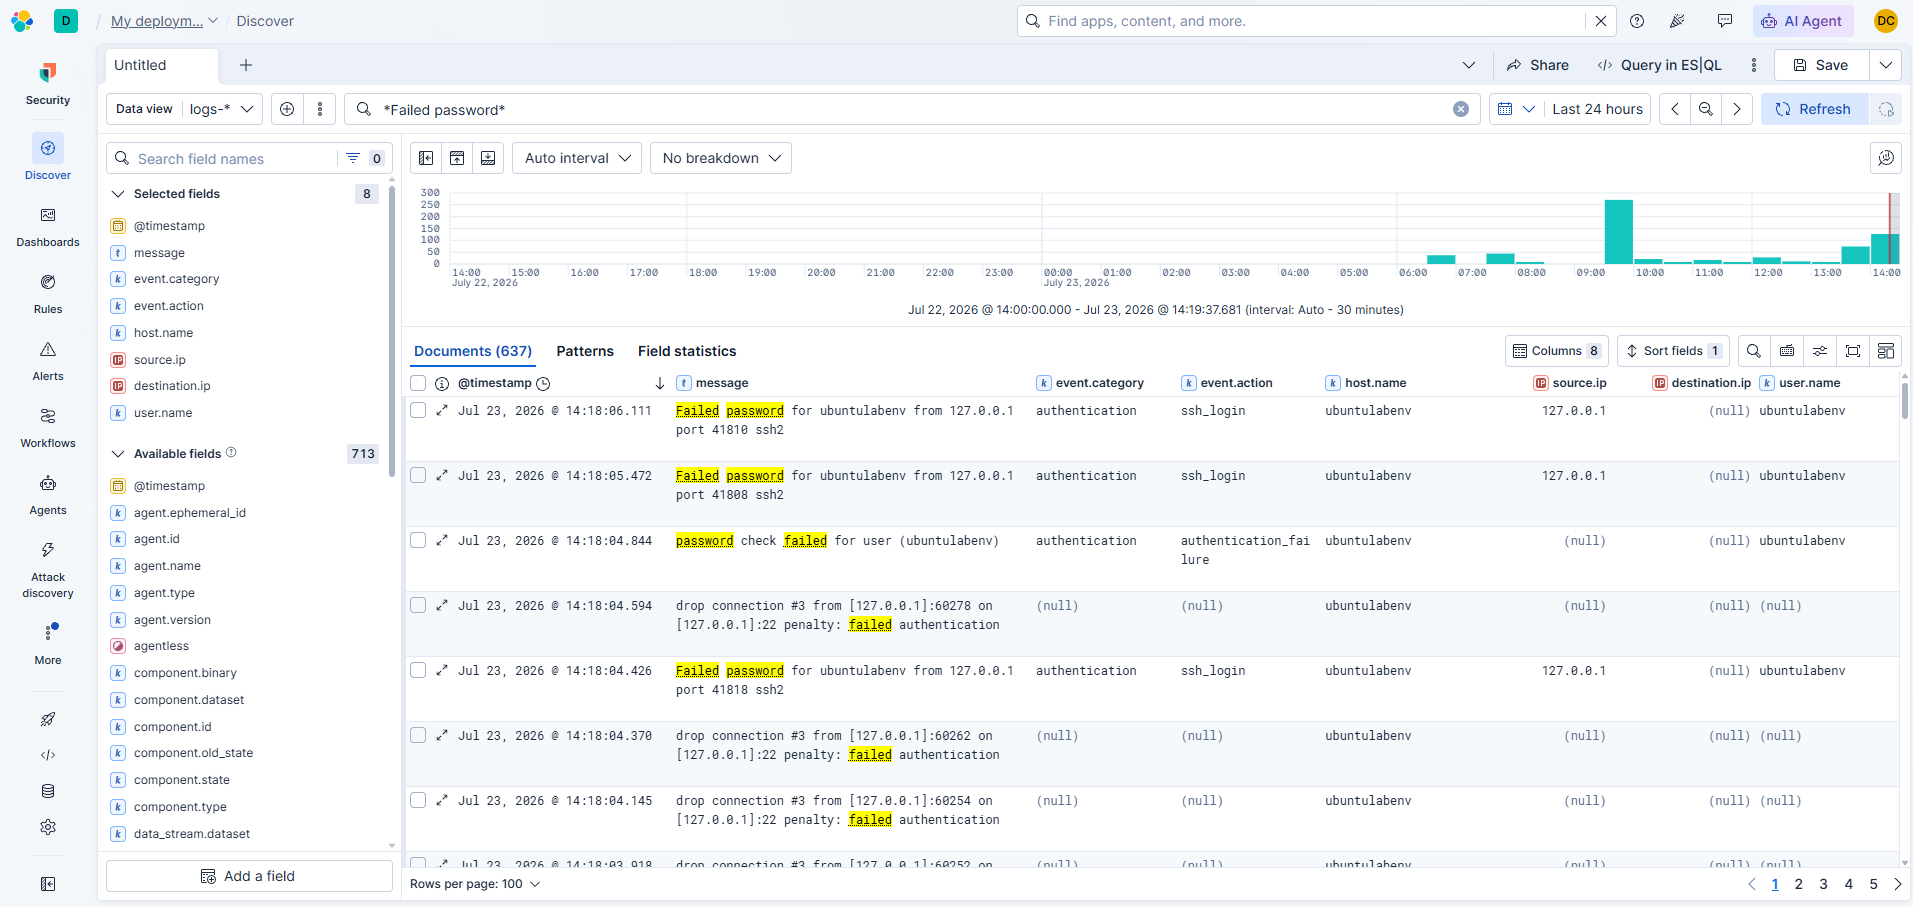Clear the global search field
1913x907 pixels.
[x=1601, y=21]
